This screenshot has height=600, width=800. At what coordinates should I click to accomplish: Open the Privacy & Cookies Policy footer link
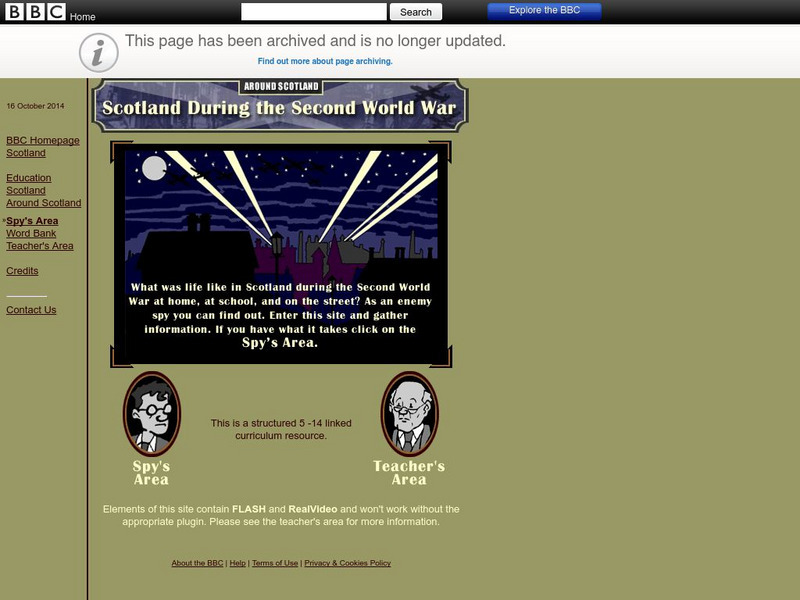[348, 562]
